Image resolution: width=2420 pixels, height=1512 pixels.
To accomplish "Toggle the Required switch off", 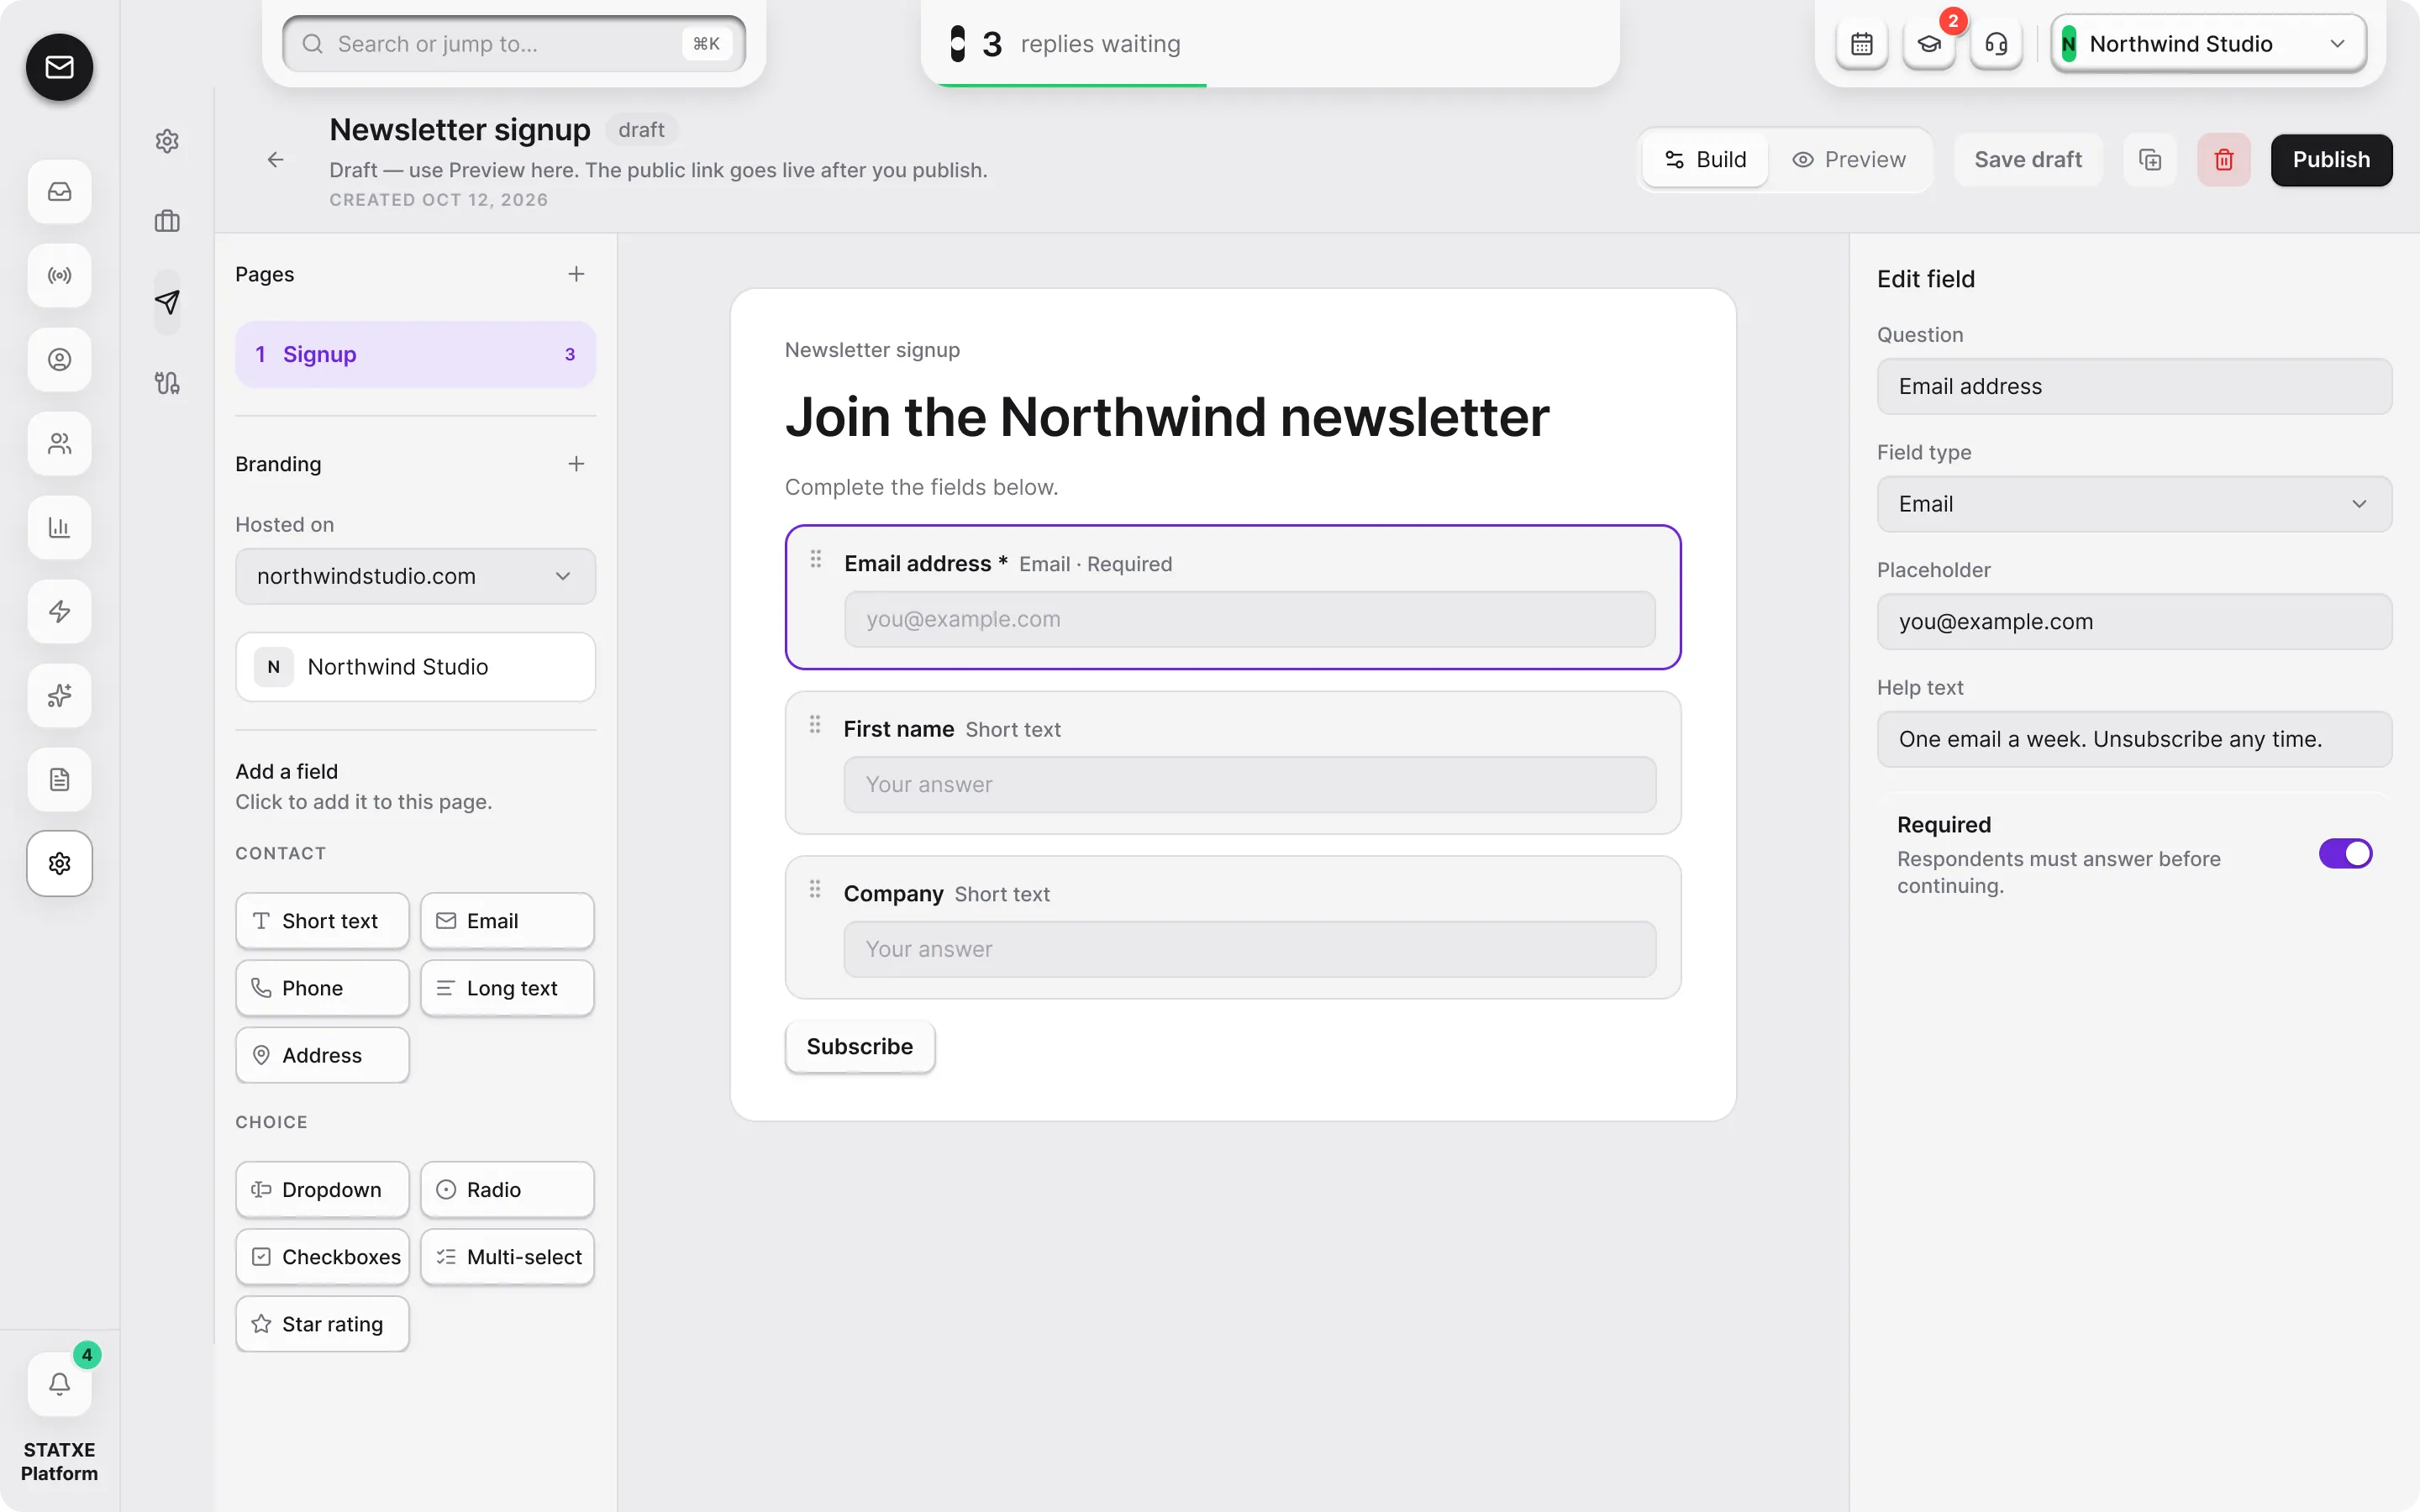I will point(2345,854).
